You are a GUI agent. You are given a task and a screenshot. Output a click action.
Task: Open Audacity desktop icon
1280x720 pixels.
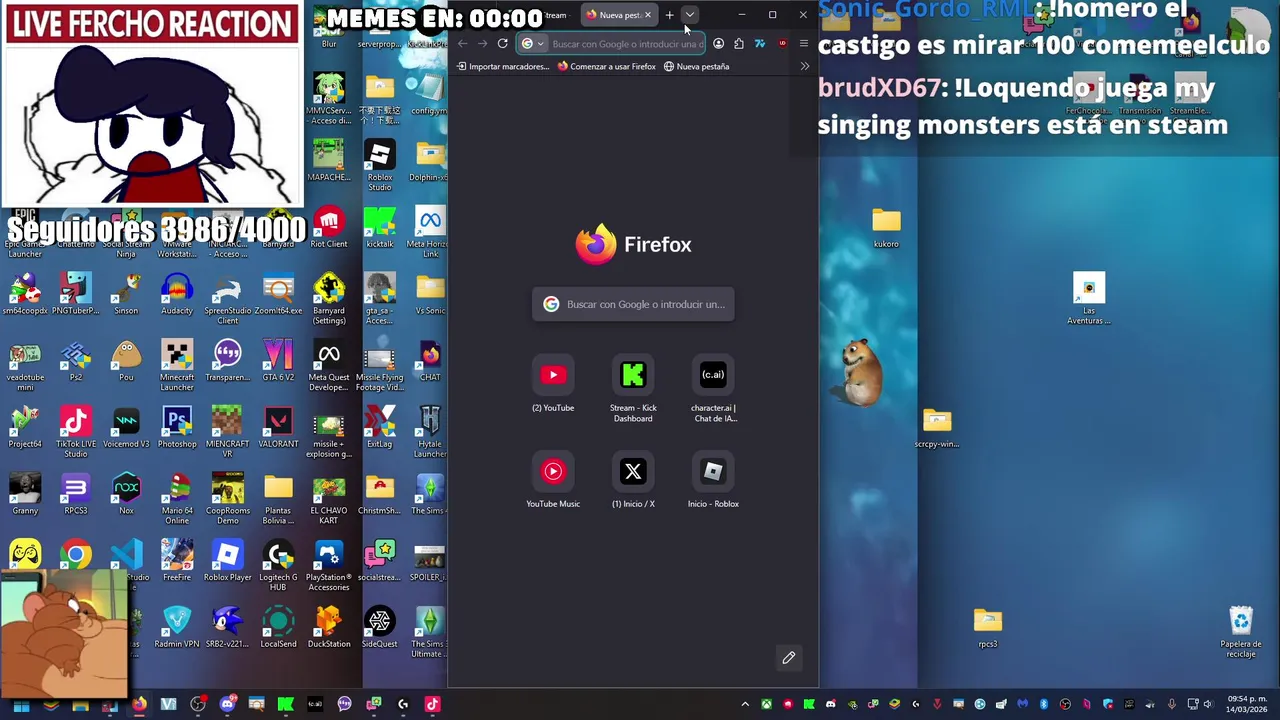(x=177, y=293)
